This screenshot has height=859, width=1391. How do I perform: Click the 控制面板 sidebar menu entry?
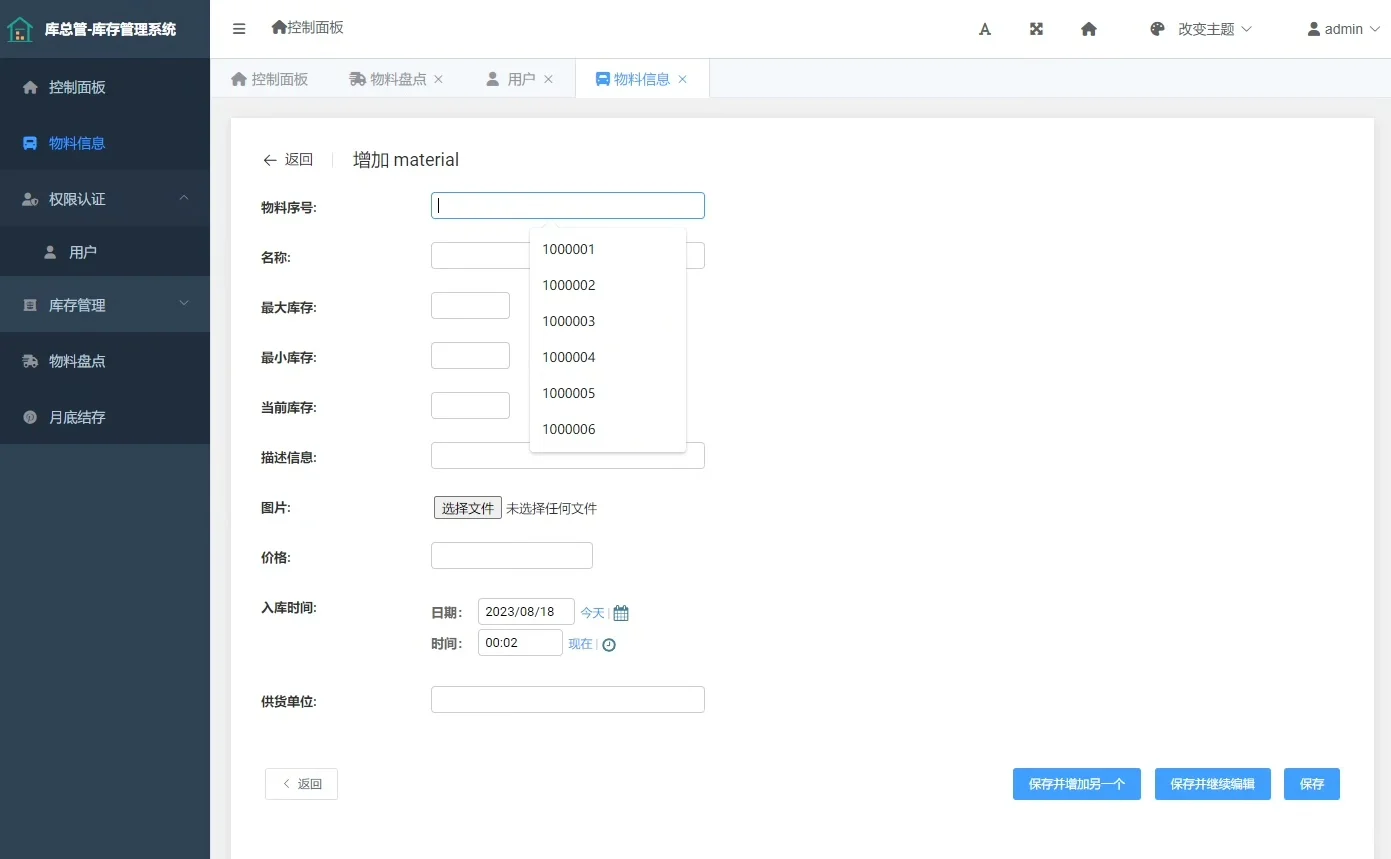pos(105,87)
